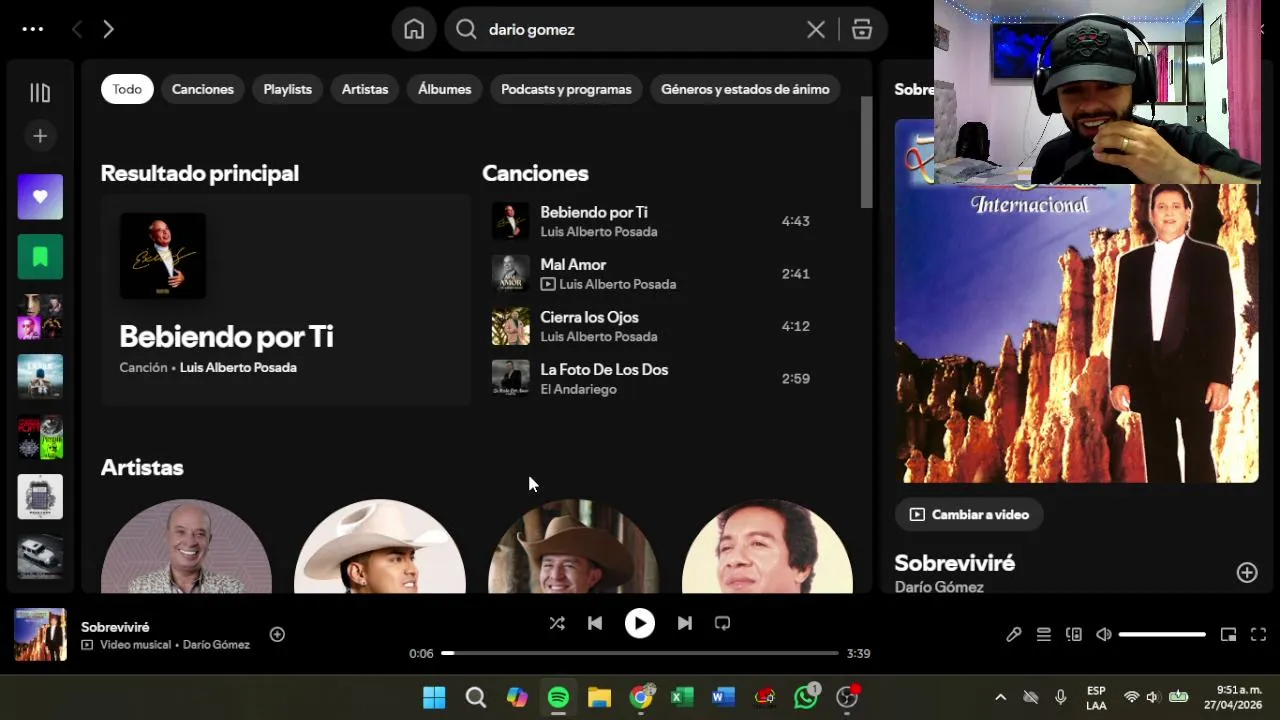Open the playback queue icon
Screen dimensions: 1280x720
coord(1043,634)
